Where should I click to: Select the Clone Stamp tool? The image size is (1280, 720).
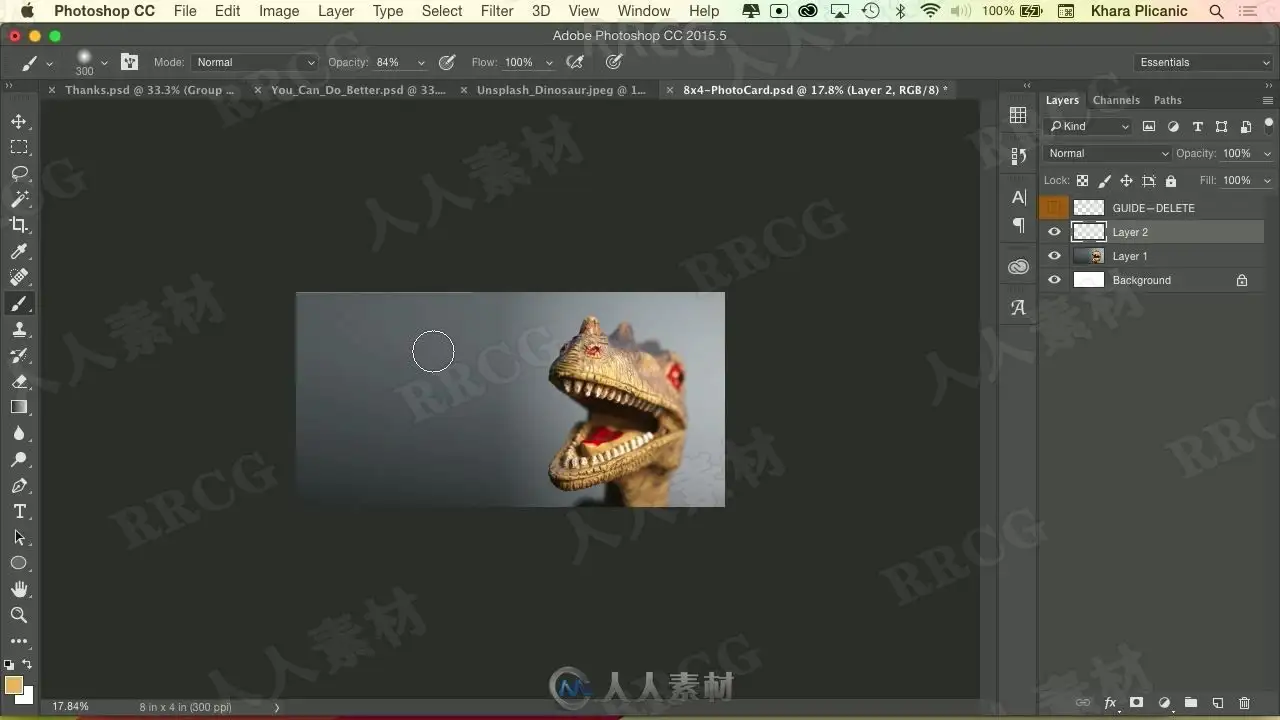[19, 329]
